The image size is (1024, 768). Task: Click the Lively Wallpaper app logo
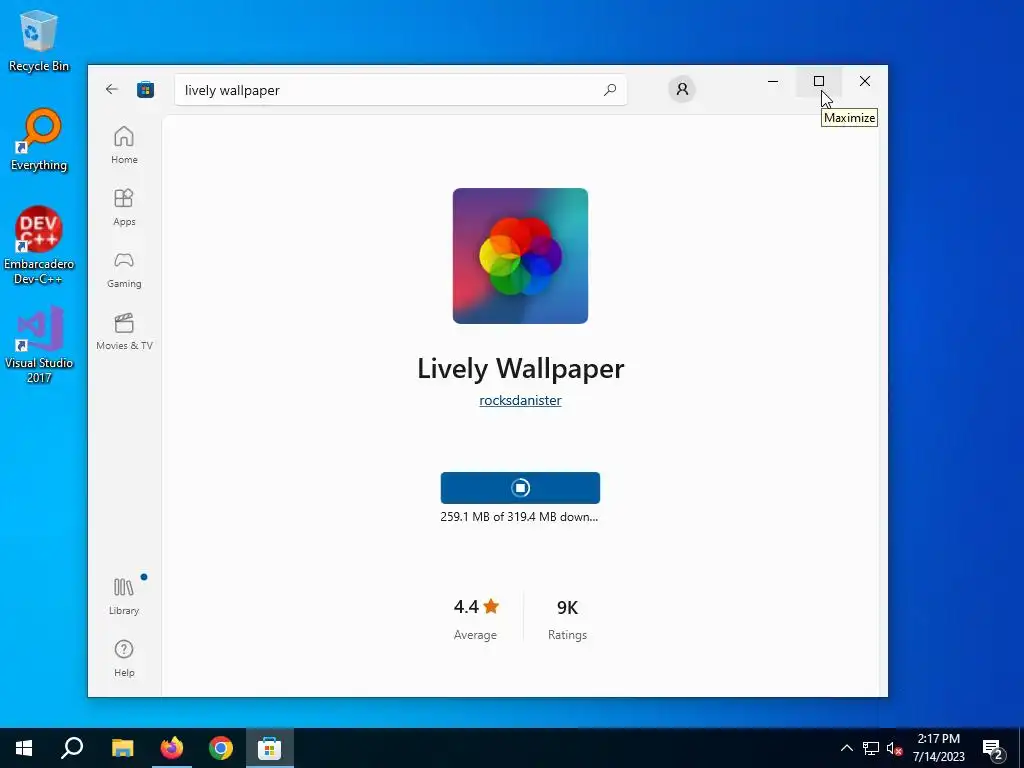tap(520, 256)
